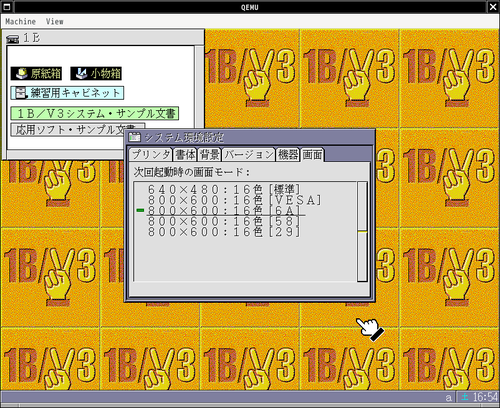
Task: Switch to the バージョン tab
Action: point(249,155)
